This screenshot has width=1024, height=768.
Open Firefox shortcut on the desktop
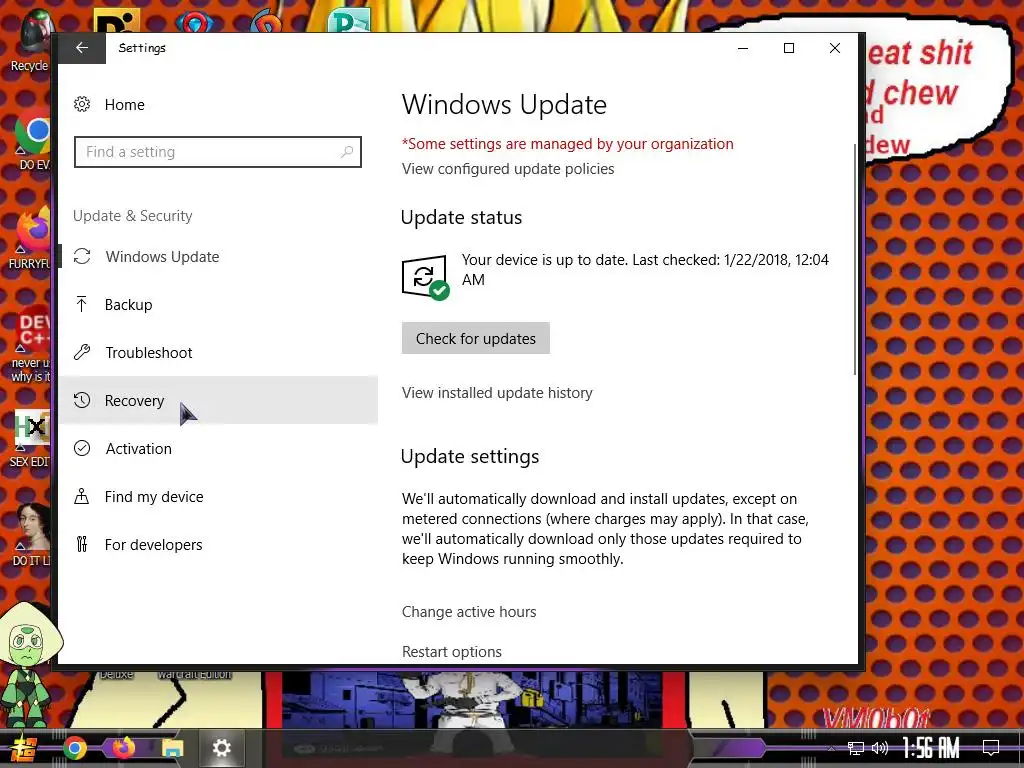click(x=31, y=238)
